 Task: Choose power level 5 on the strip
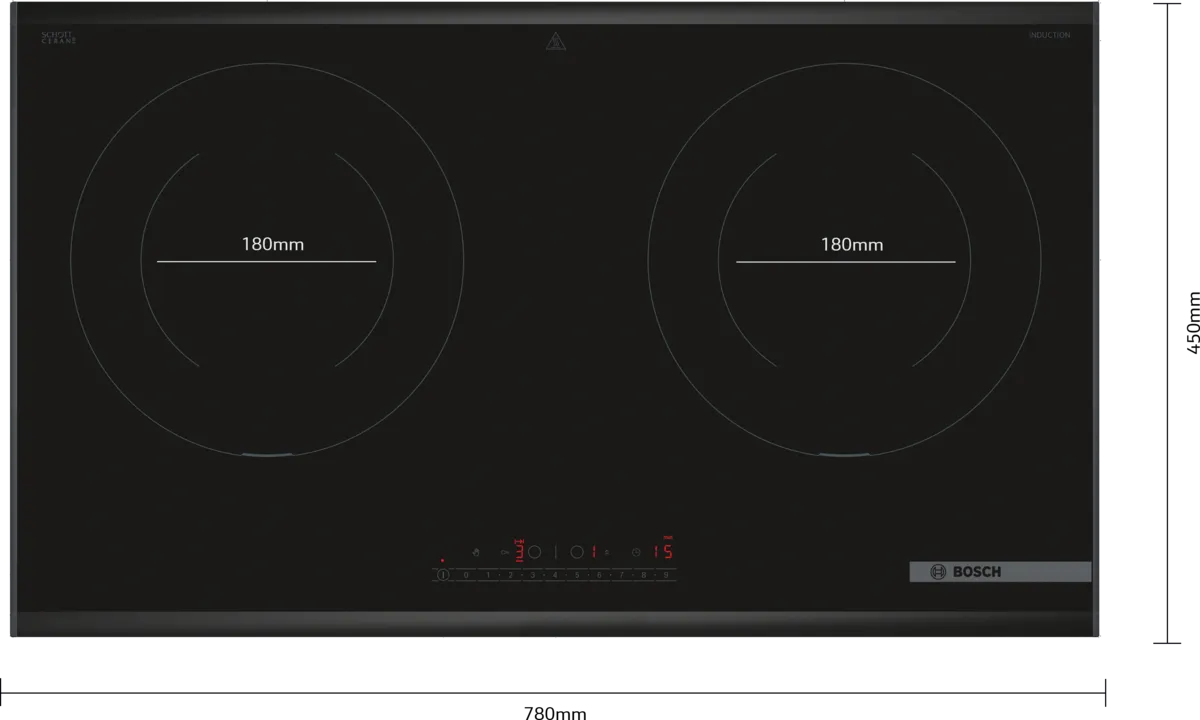click(x=577, y=575)
